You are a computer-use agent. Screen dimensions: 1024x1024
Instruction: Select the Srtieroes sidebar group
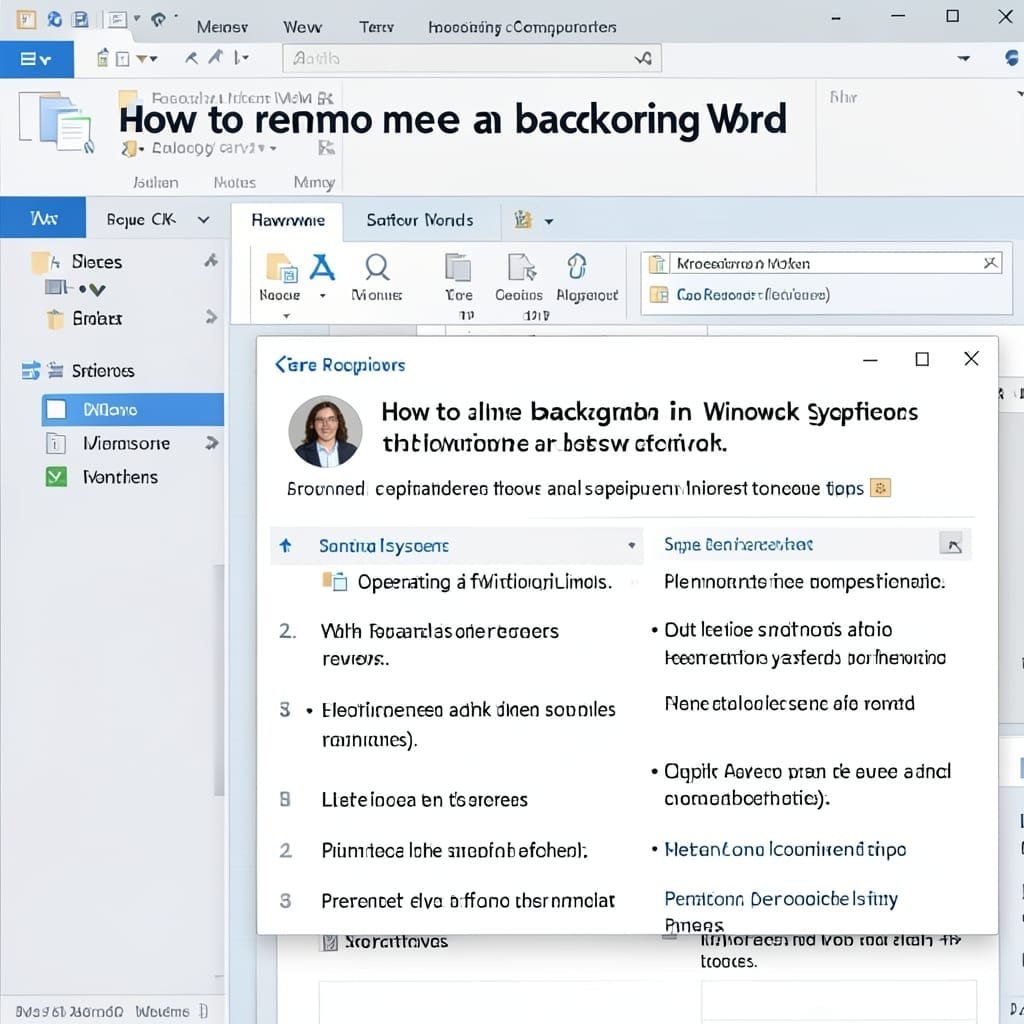click(103, 371)
